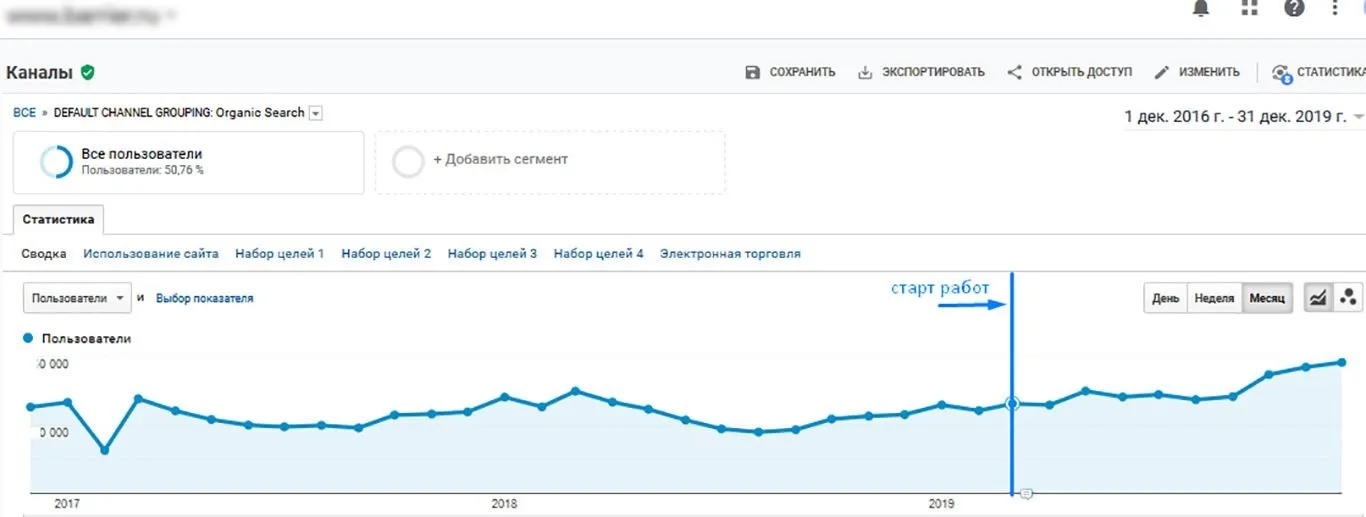Select the Неделя time granularity
The height and width of the screenshot is (517, 1366).
(1214, 298)
